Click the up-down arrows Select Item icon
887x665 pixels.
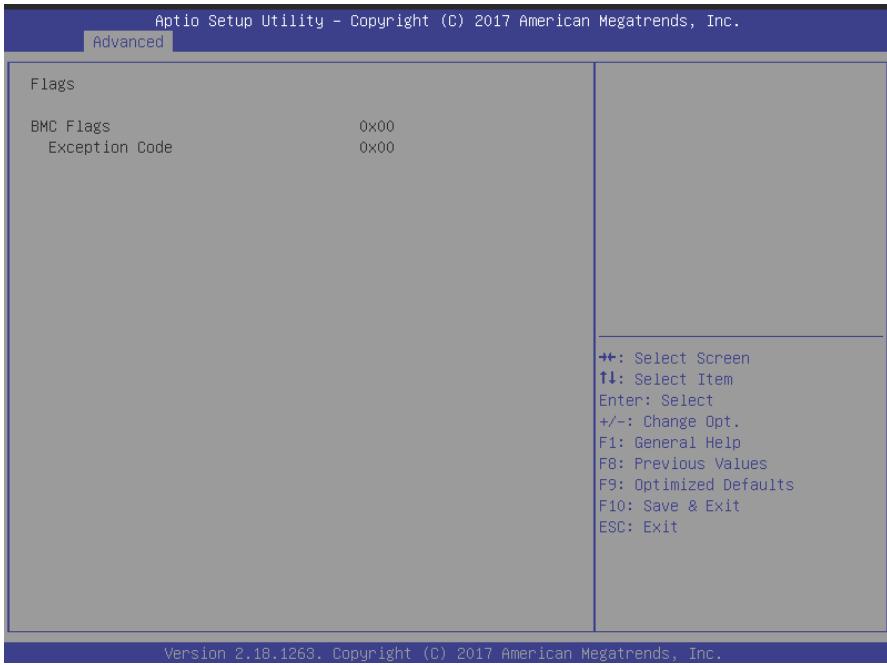[608, 379]
